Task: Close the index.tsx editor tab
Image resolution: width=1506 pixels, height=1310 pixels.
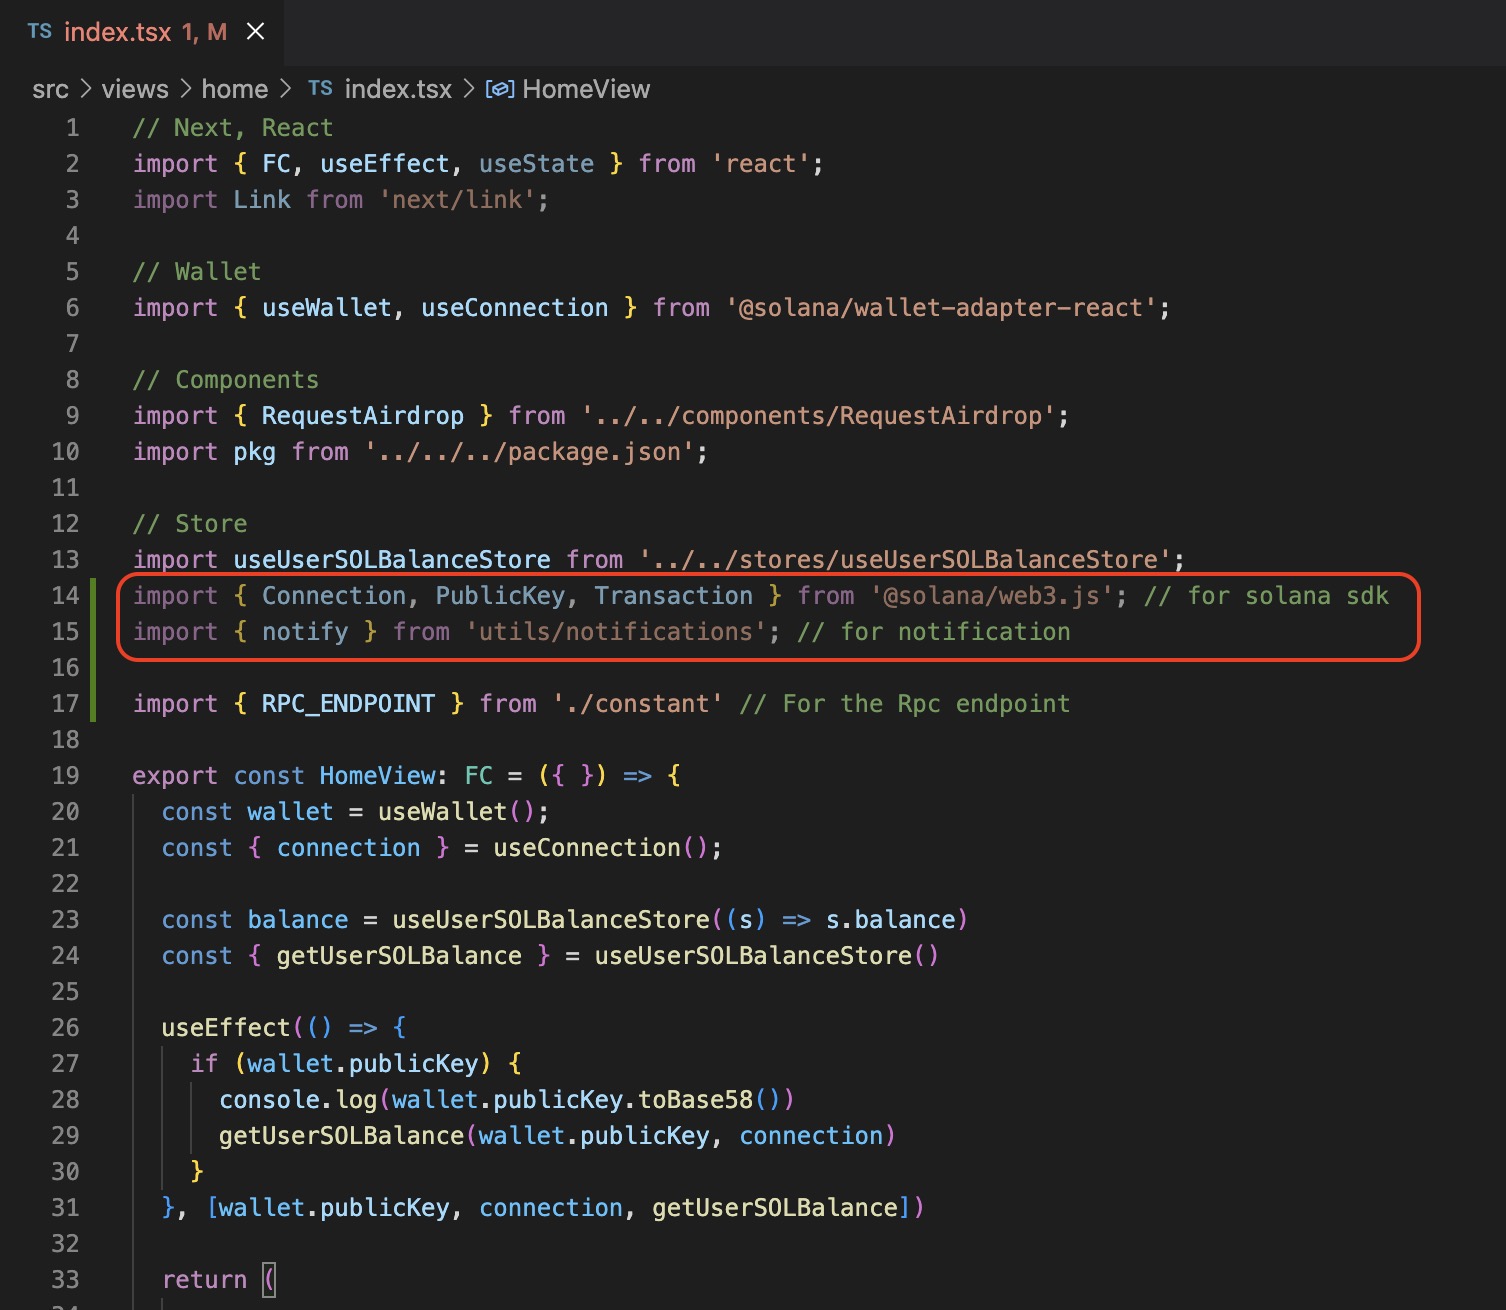Action: tap(255, 32)
